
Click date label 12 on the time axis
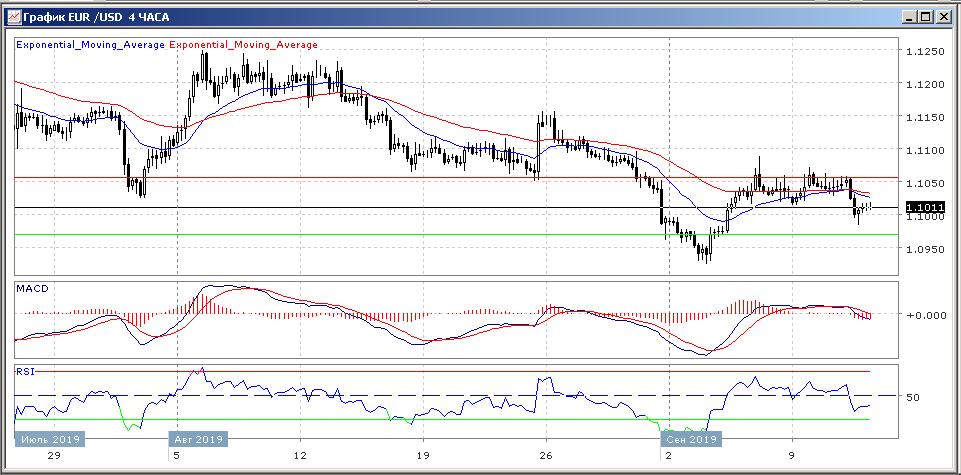click(299, 455)
